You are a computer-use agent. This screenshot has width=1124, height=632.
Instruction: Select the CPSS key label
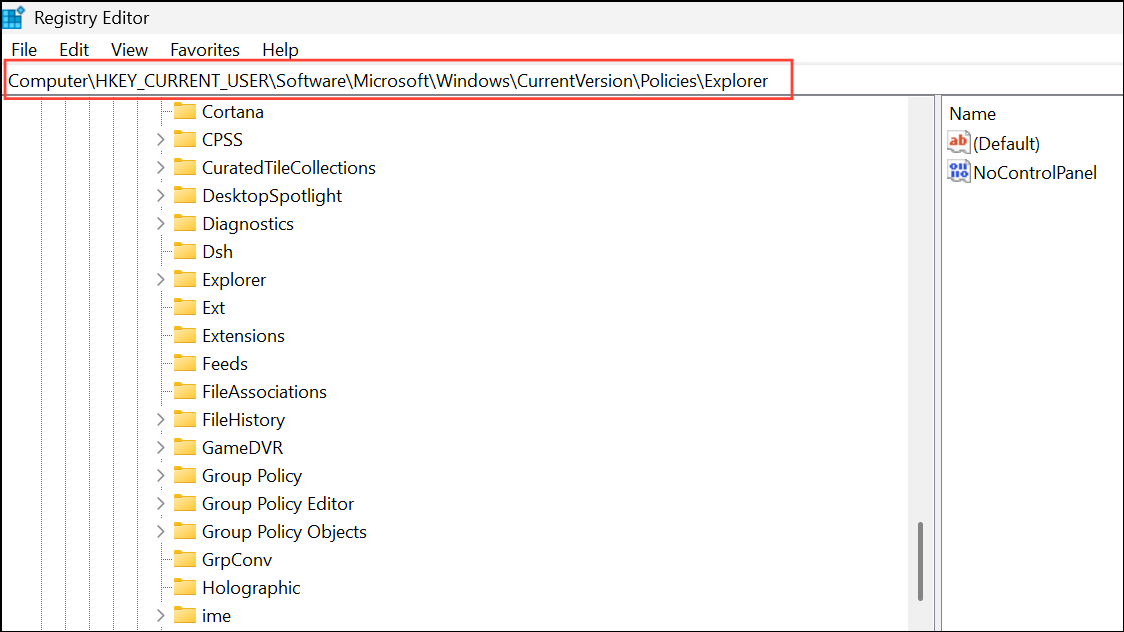click(x=222, y=140)
